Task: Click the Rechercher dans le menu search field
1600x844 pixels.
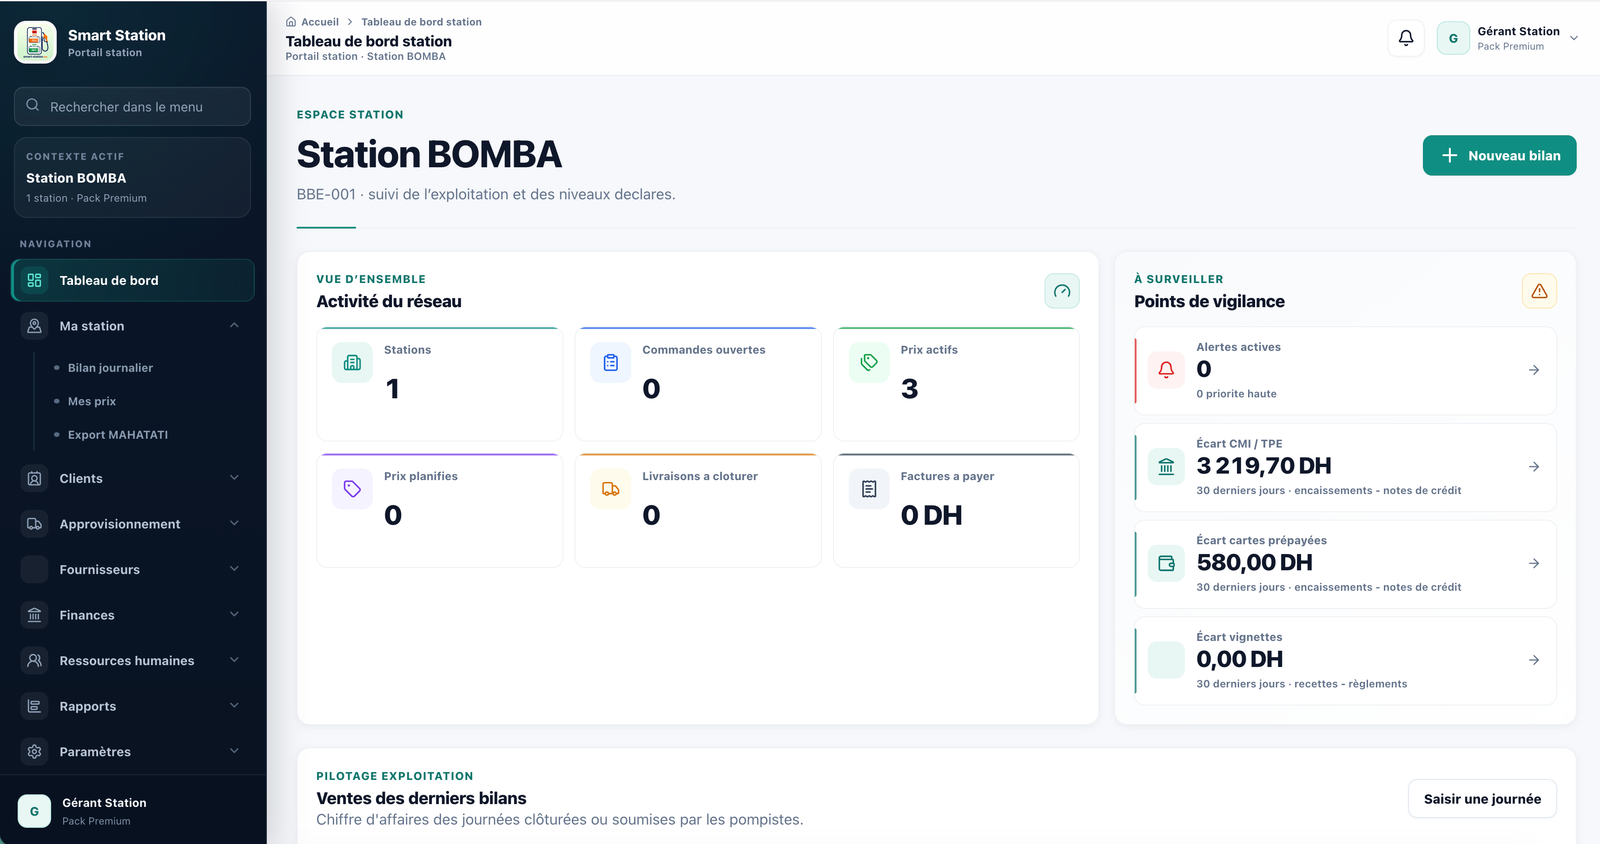Action: 133,107
